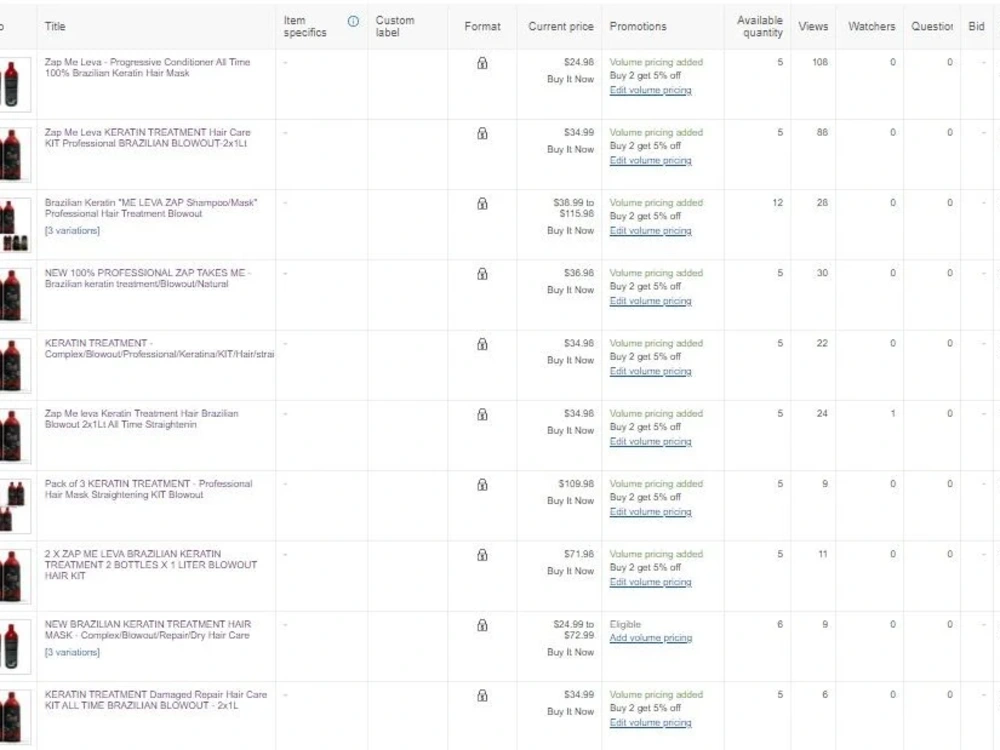Click format icon for Pack of 3 KERATIN TREATMENT

[x=482, y=484]
